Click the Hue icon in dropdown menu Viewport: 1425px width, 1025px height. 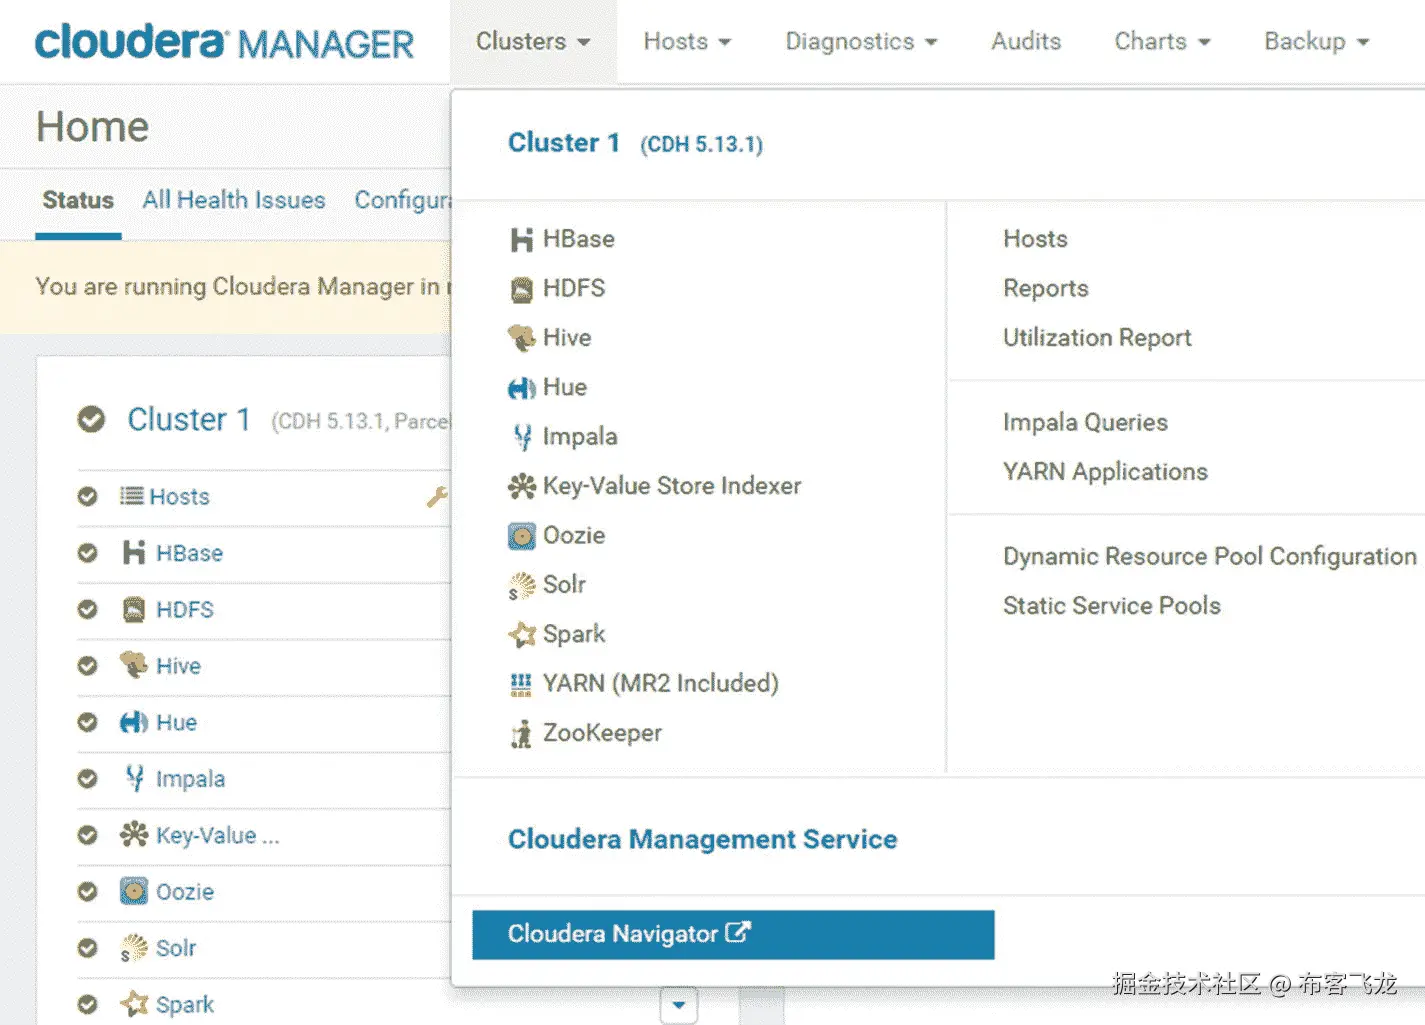pyautogui.click(x=521, y=388)
